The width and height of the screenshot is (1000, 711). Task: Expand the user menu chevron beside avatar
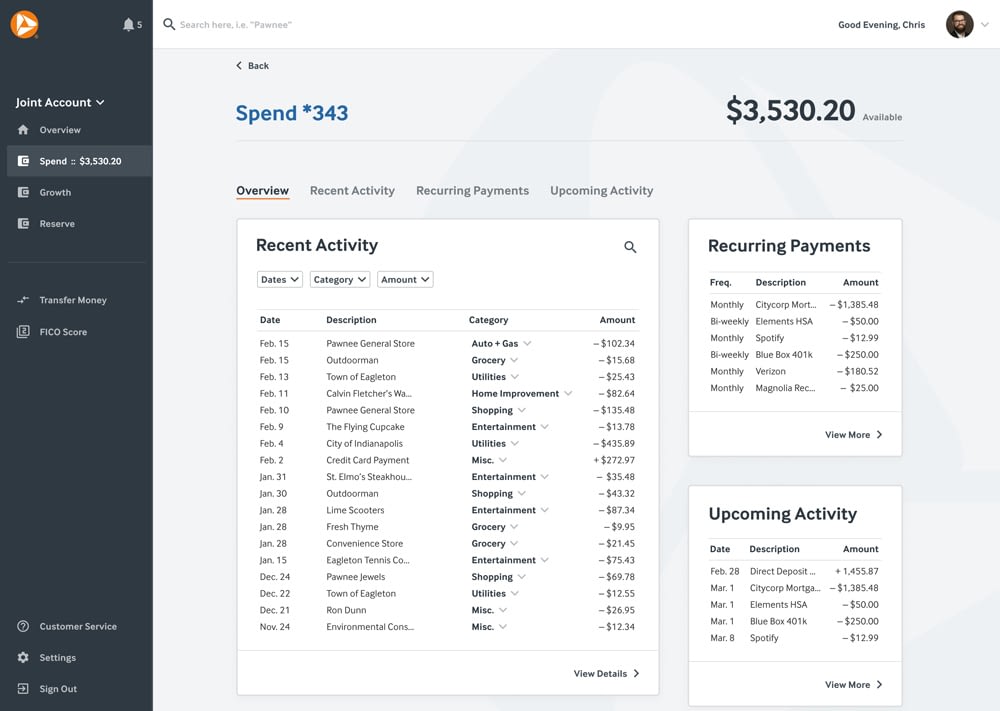click(985, 24)
